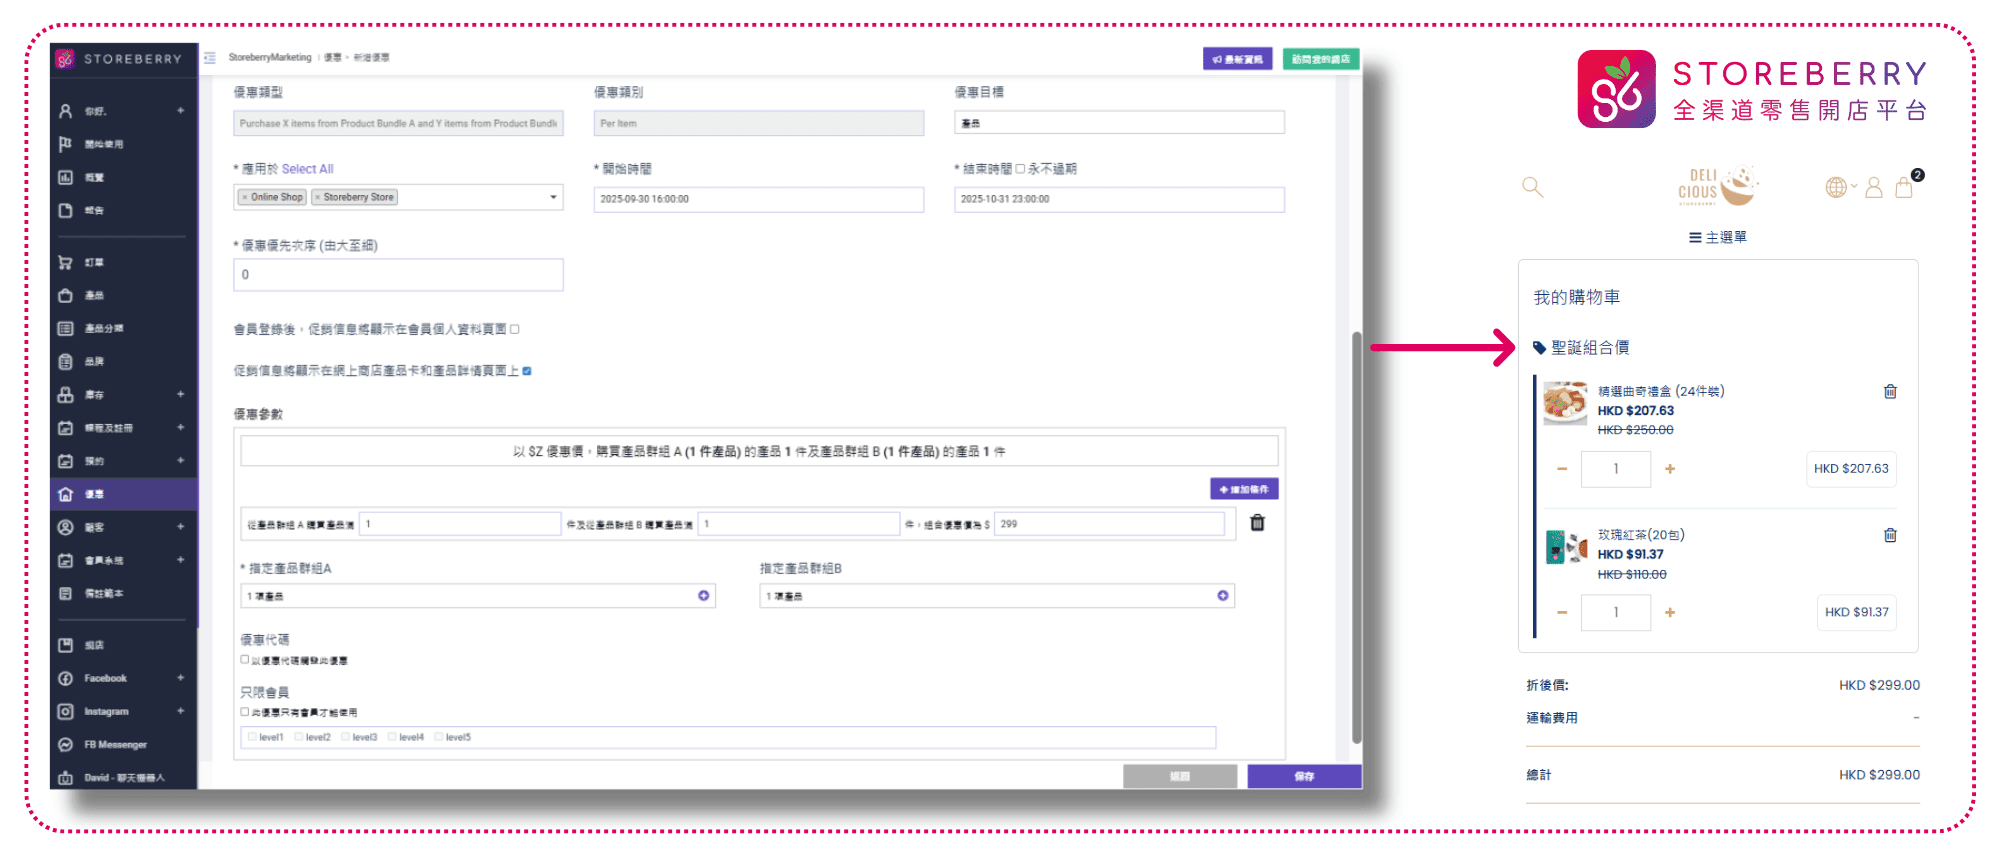Image resolution: width=2000 pixels, height=854 pixels.
Task: Tick the level3 member checkbox
Action: click(346, 737)
